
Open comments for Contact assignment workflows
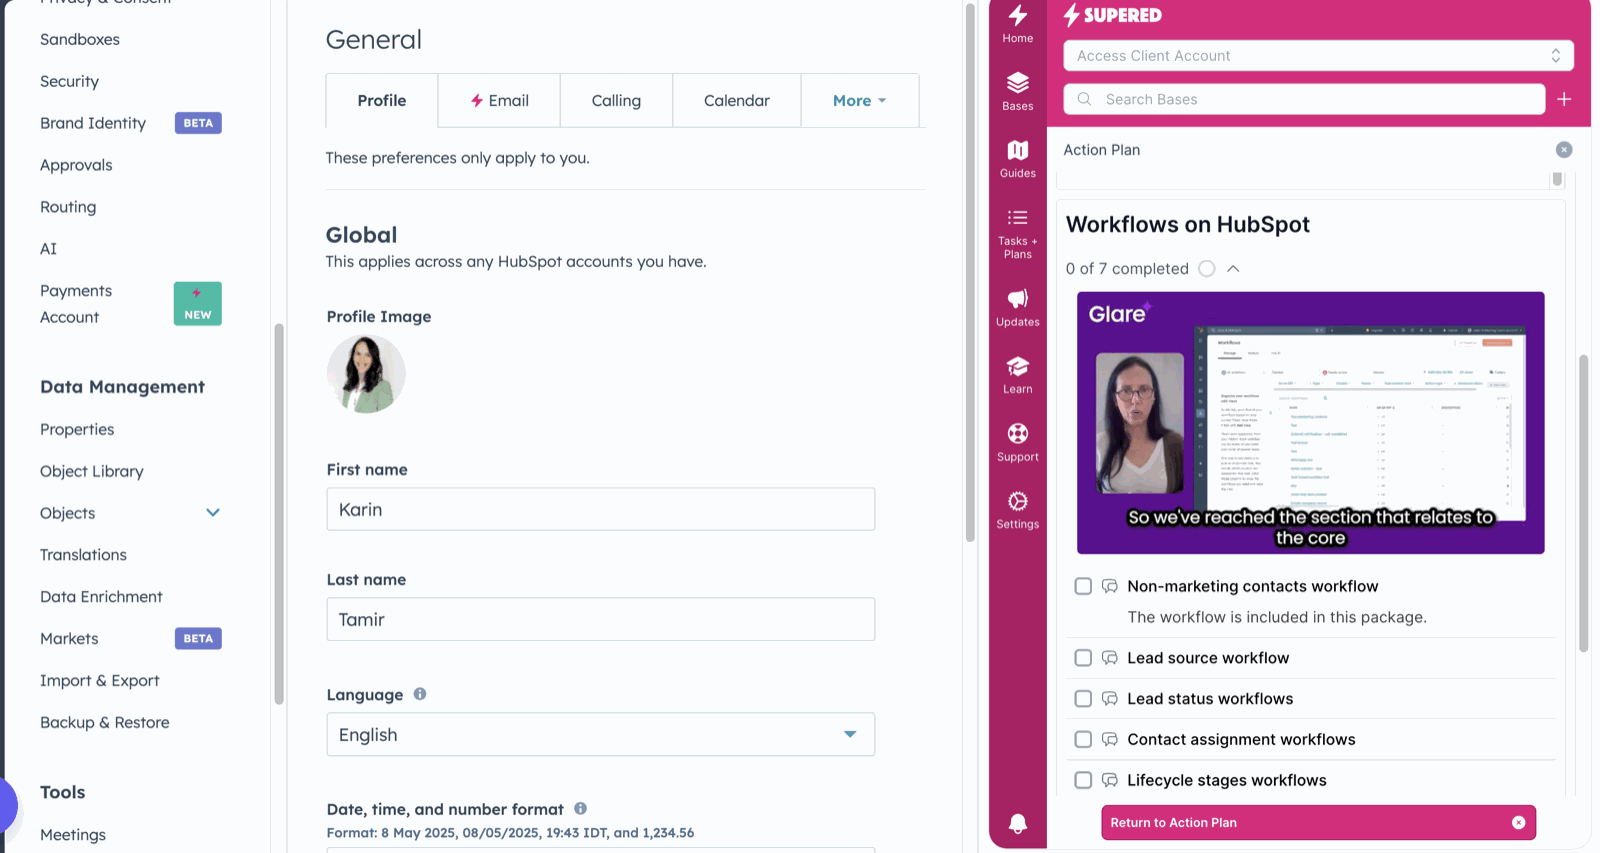(x=1109, y=740)
